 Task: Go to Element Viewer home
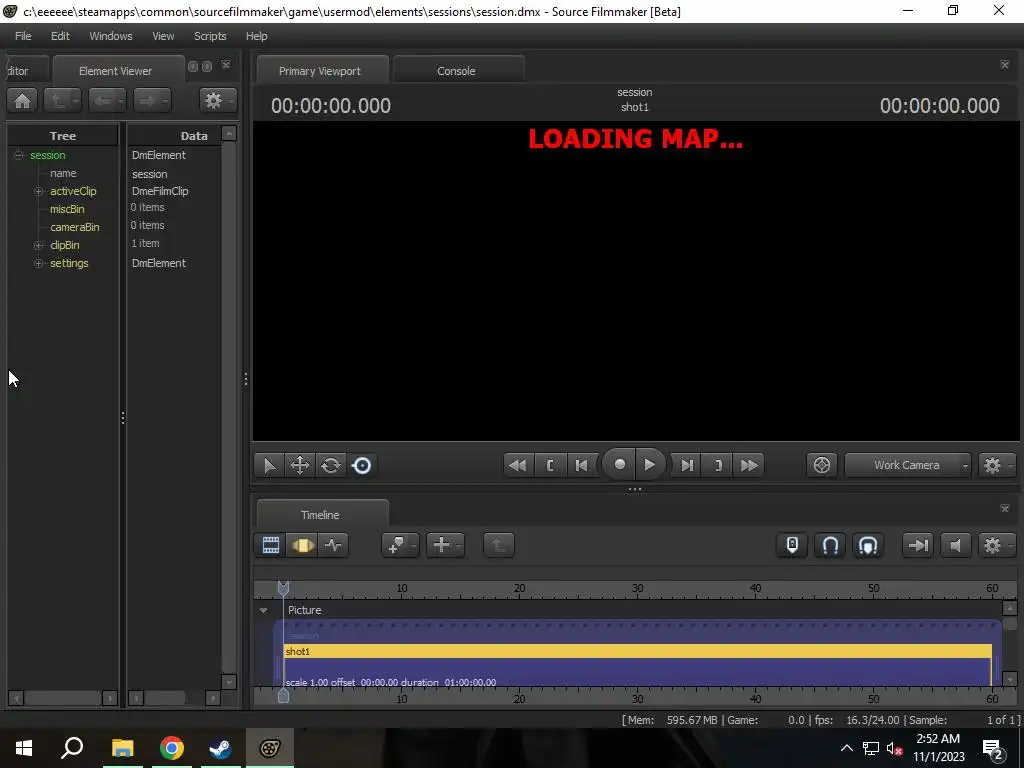(22, 101)
